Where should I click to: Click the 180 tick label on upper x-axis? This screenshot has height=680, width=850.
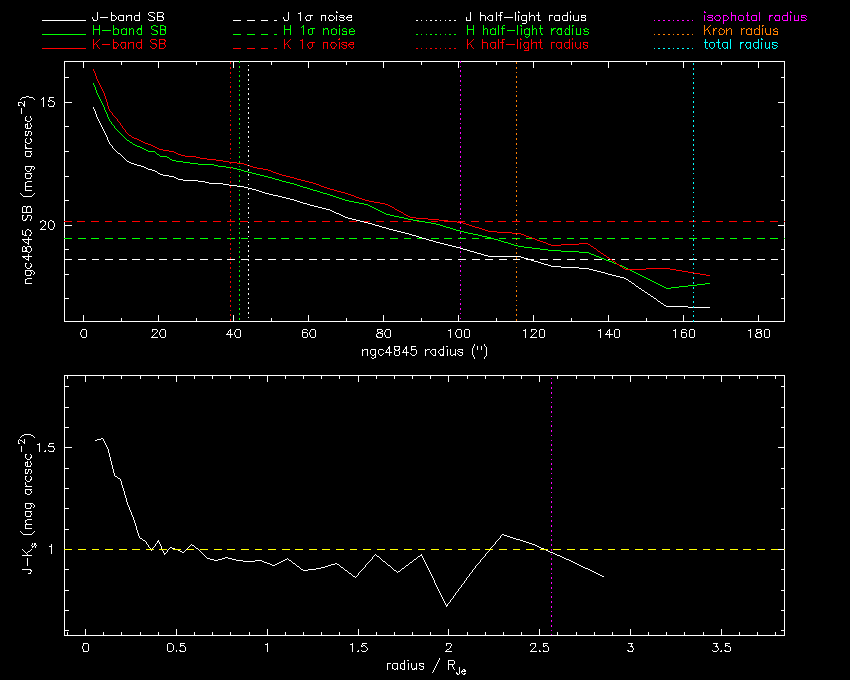pyautogui.click(x=759, y=334)
